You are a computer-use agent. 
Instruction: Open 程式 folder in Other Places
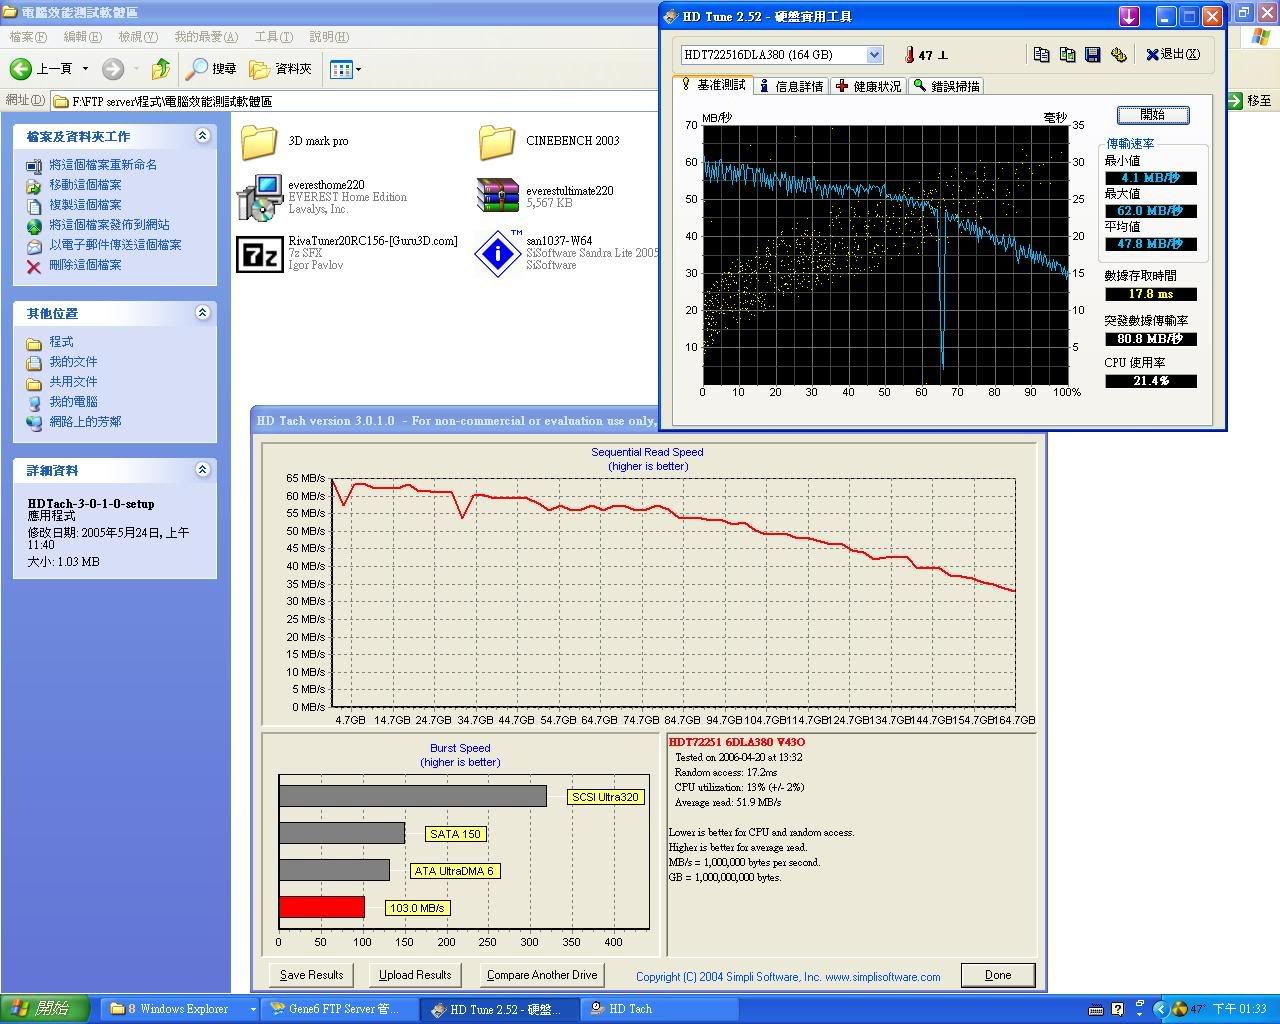point(61,342)
